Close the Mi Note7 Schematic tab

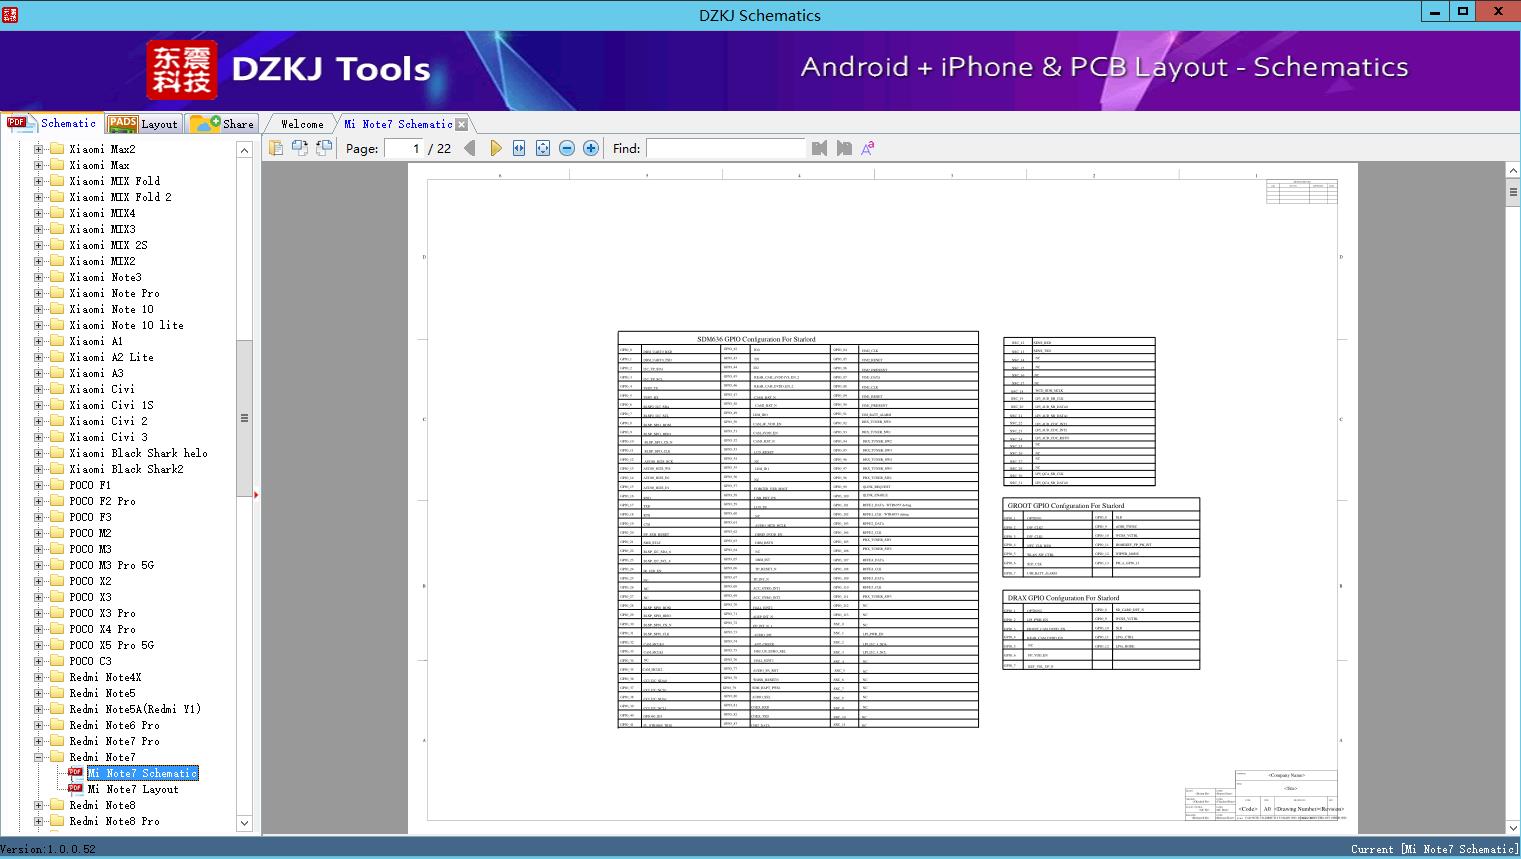(x=462, y=125)
